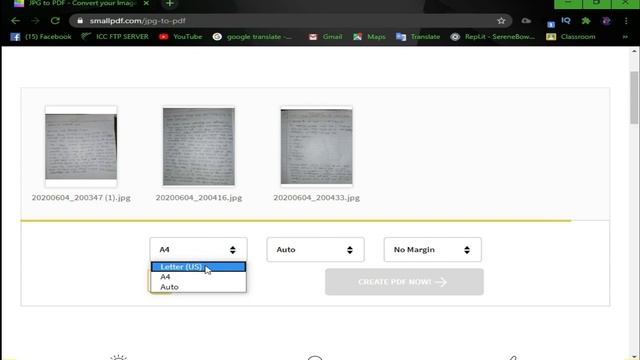The width and height of the screenshot is (640, 360).
Task: Click the CREATE PDF NOW button
Action: (x=404, y=282)
